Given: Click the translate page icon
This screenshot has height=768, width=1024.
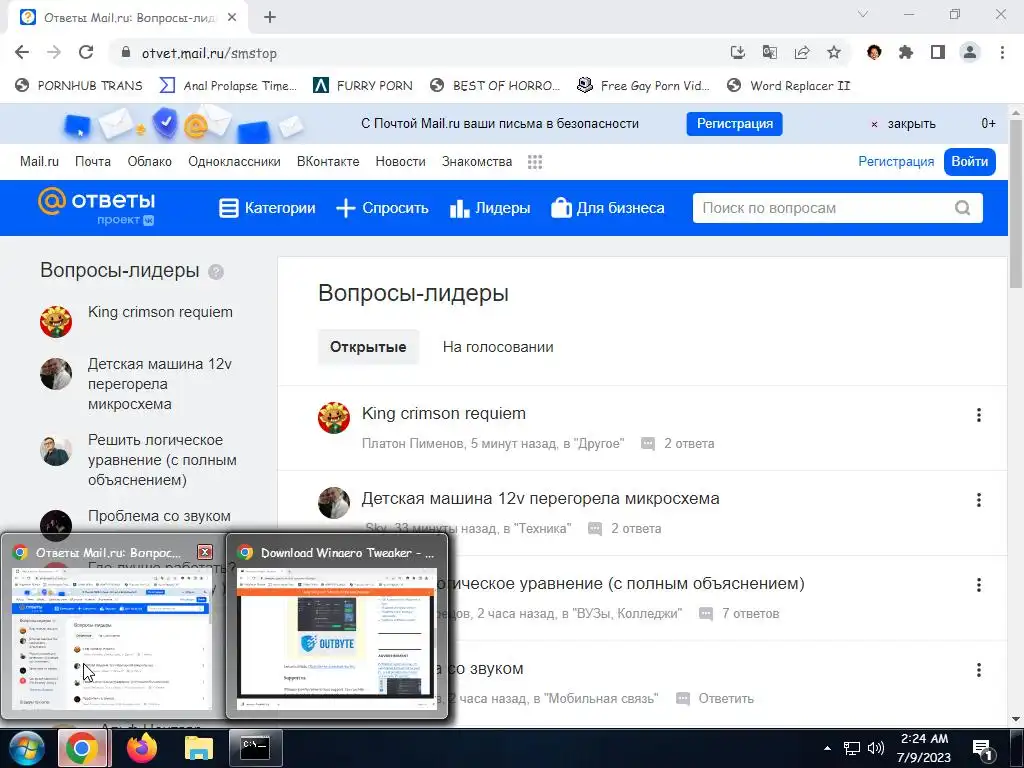Looking at the screenshot, I should (x=770, y=52).
